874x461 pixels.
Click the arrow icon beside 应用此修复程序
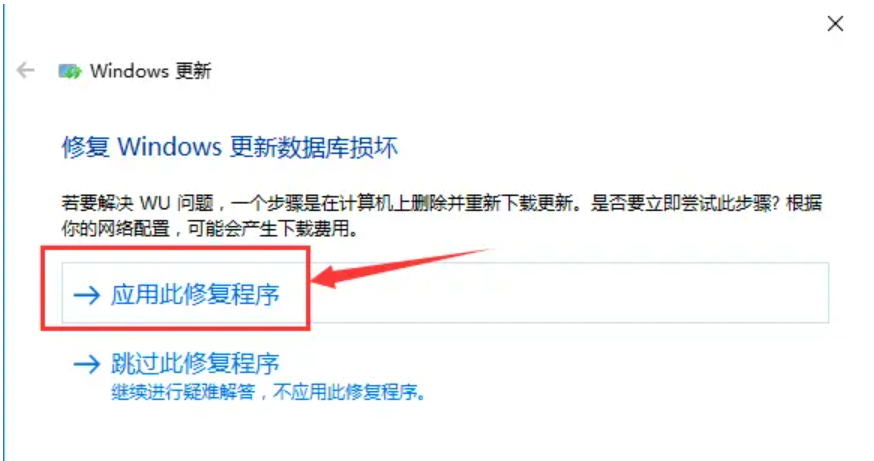click(86, 294)
